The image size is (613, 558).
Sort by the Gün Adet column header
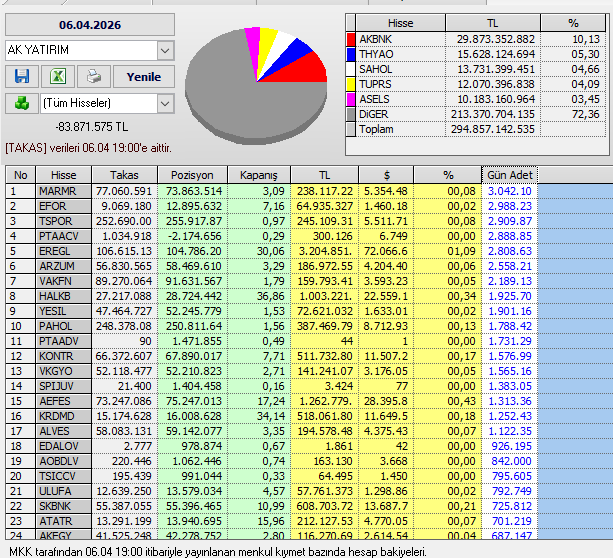(x=510, y=175)
